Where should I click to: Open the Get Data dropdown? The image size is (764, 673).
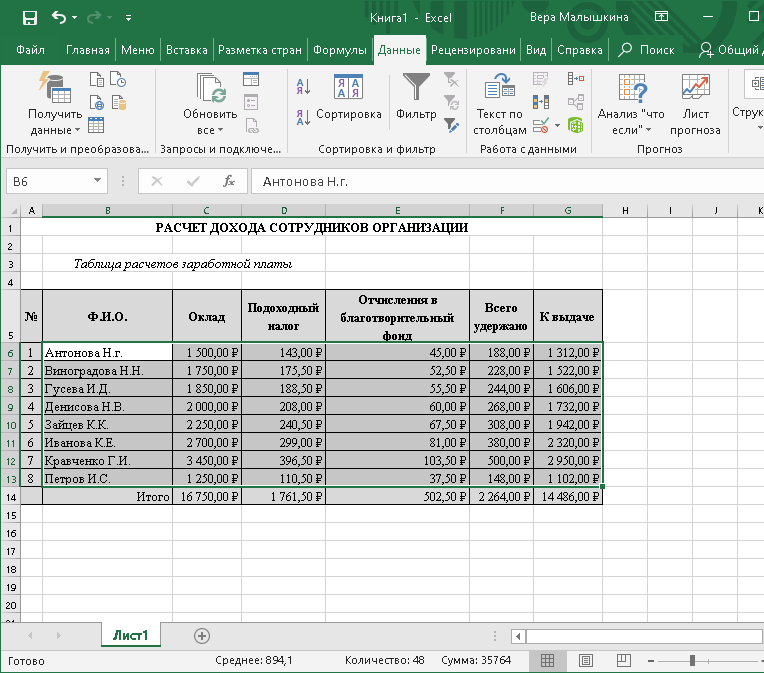[x=55, y=122]
